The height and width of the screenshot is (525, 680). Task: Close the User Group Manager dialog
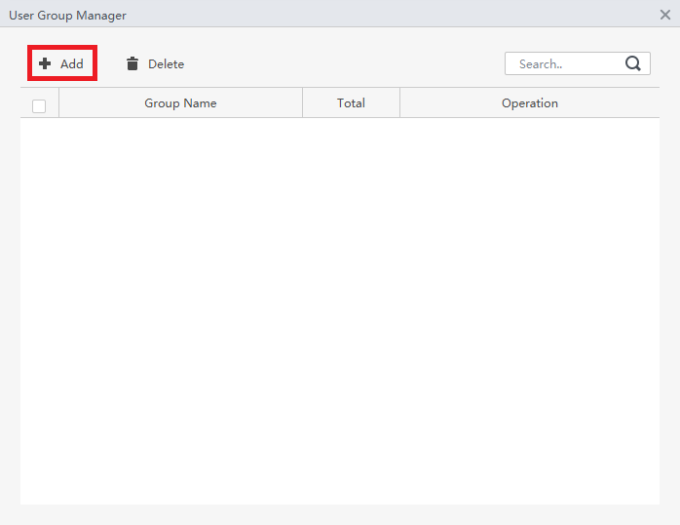[665, 15]
